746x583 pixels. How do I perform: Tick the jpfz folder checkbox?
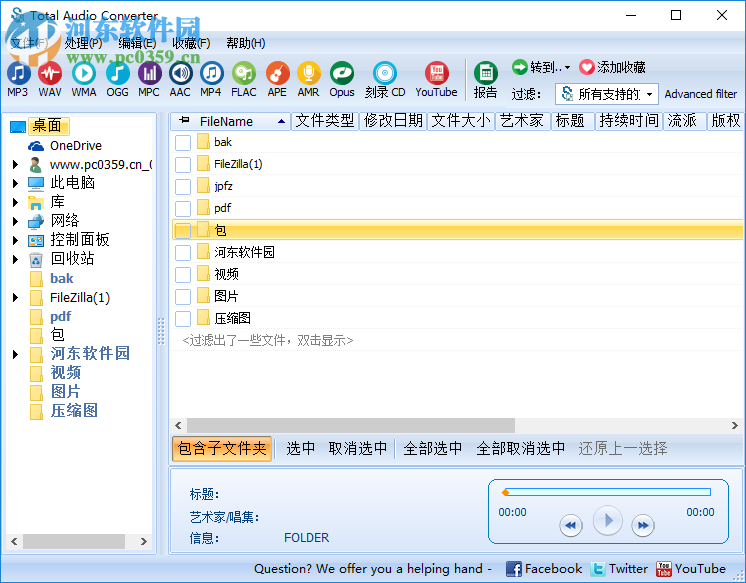point(183,187)
